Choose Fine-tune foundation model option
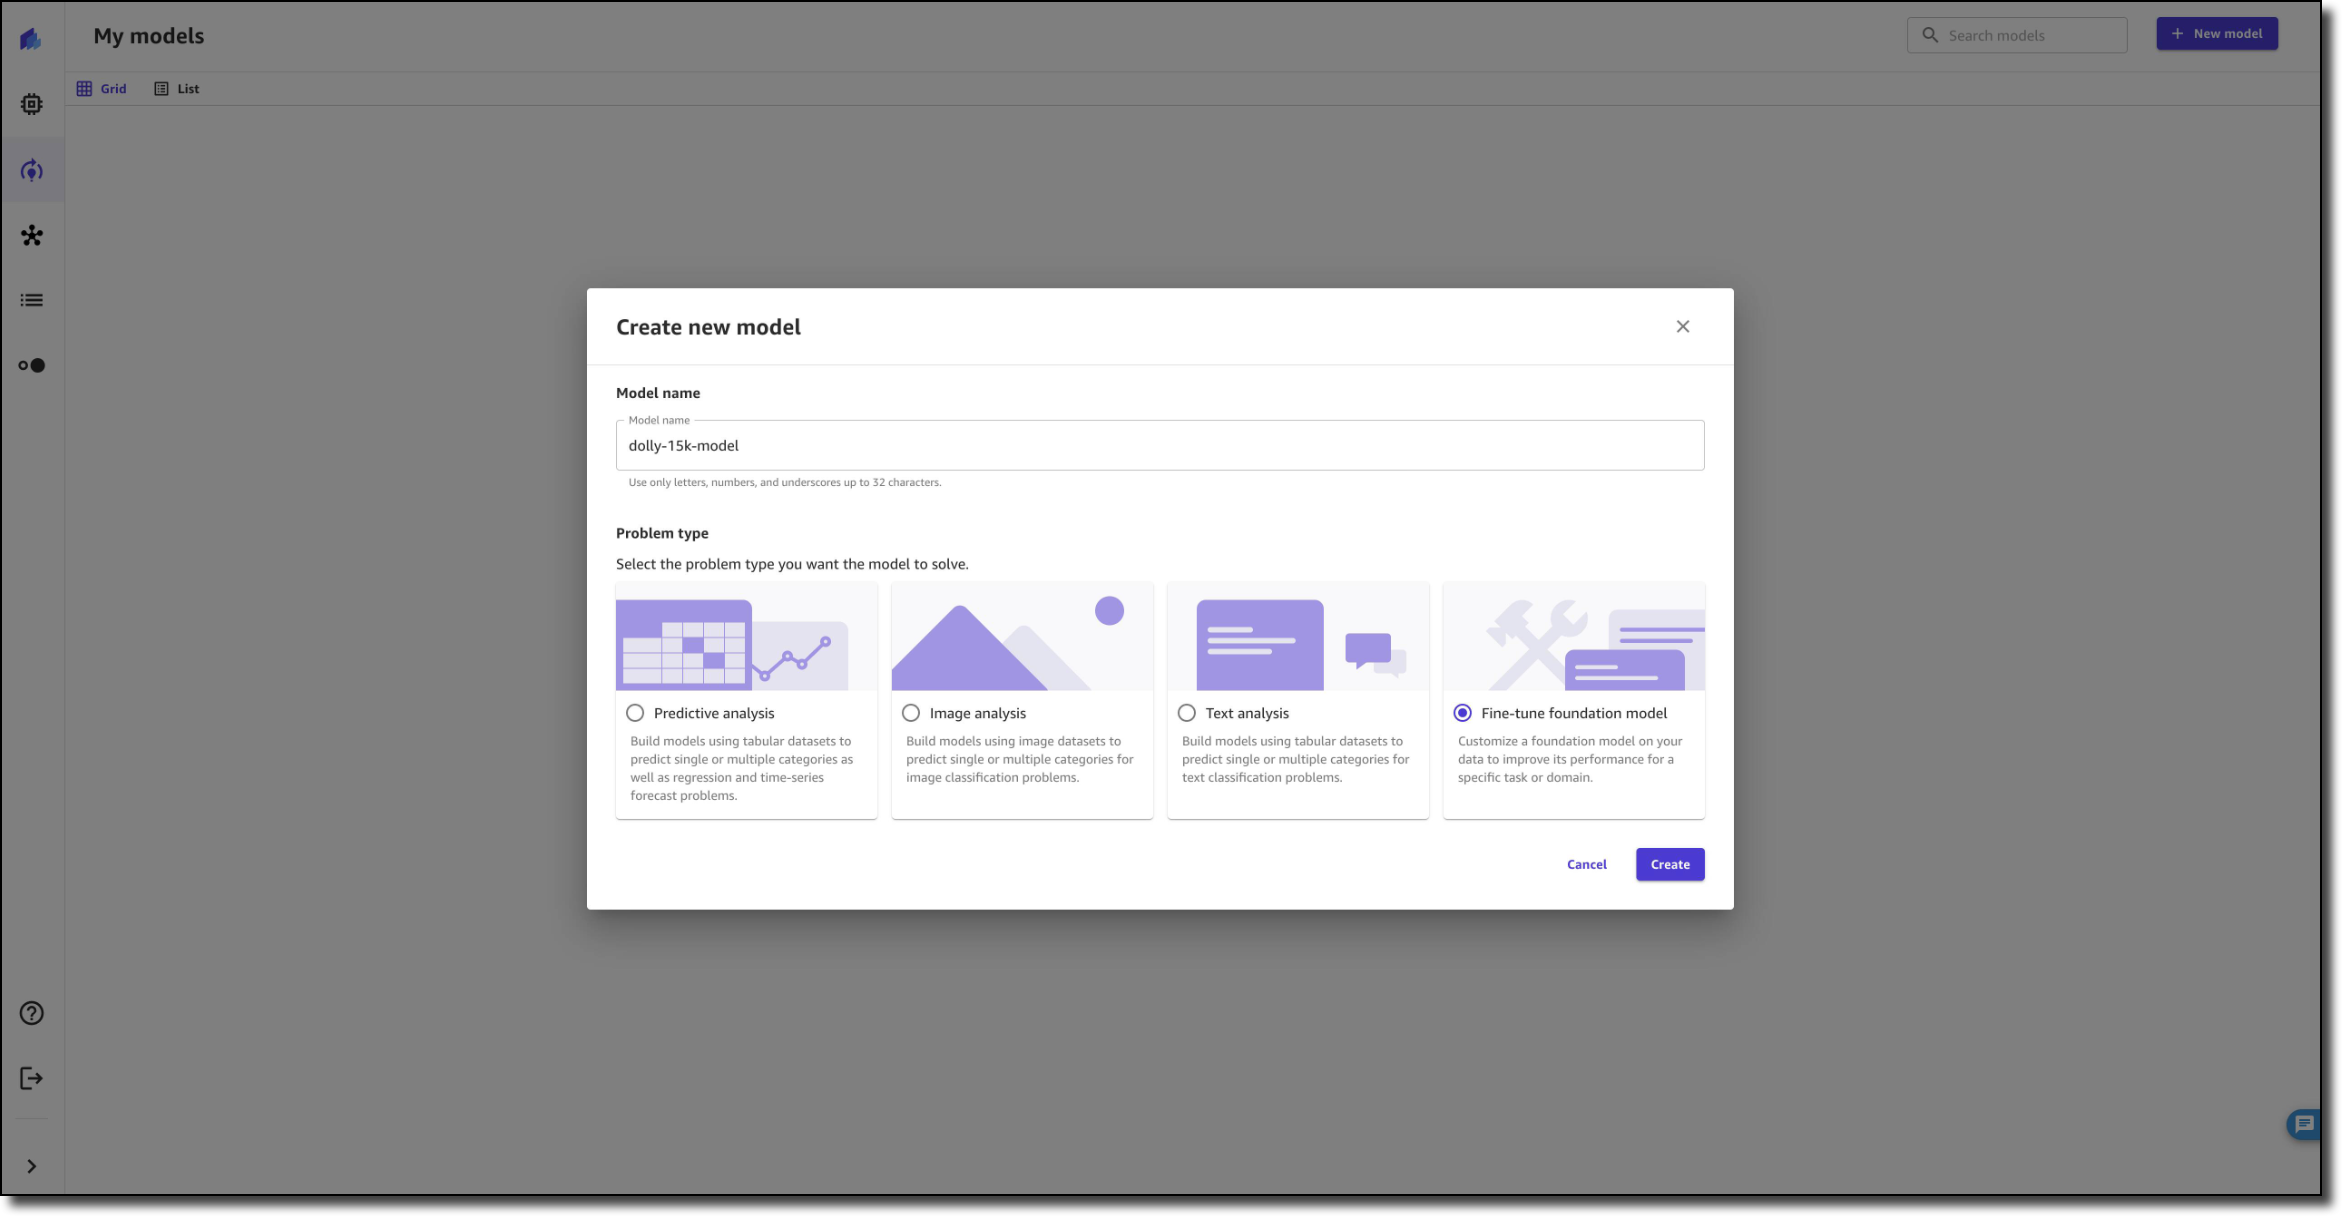This screenshot has width=2342, height=1216. pos(1463,713)
